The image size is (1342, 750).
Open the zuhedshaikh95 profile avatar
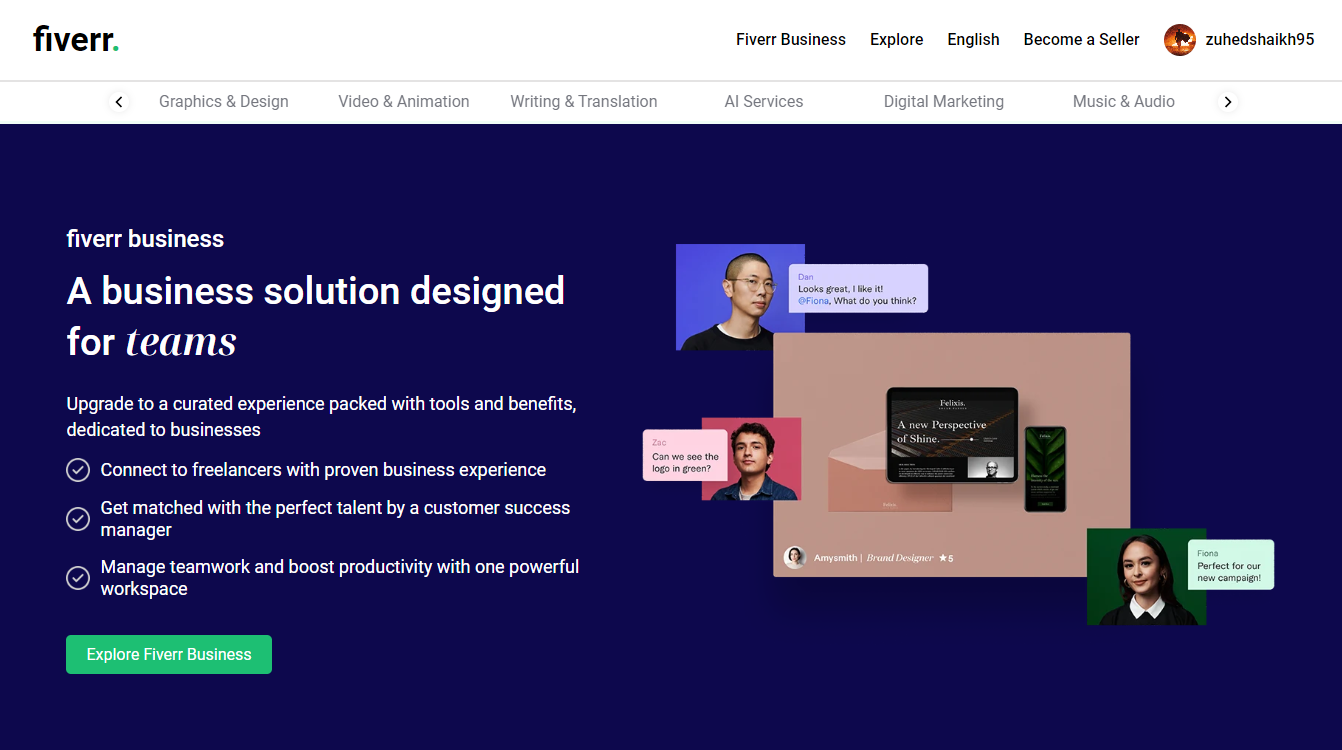[x=1180, y=40]
